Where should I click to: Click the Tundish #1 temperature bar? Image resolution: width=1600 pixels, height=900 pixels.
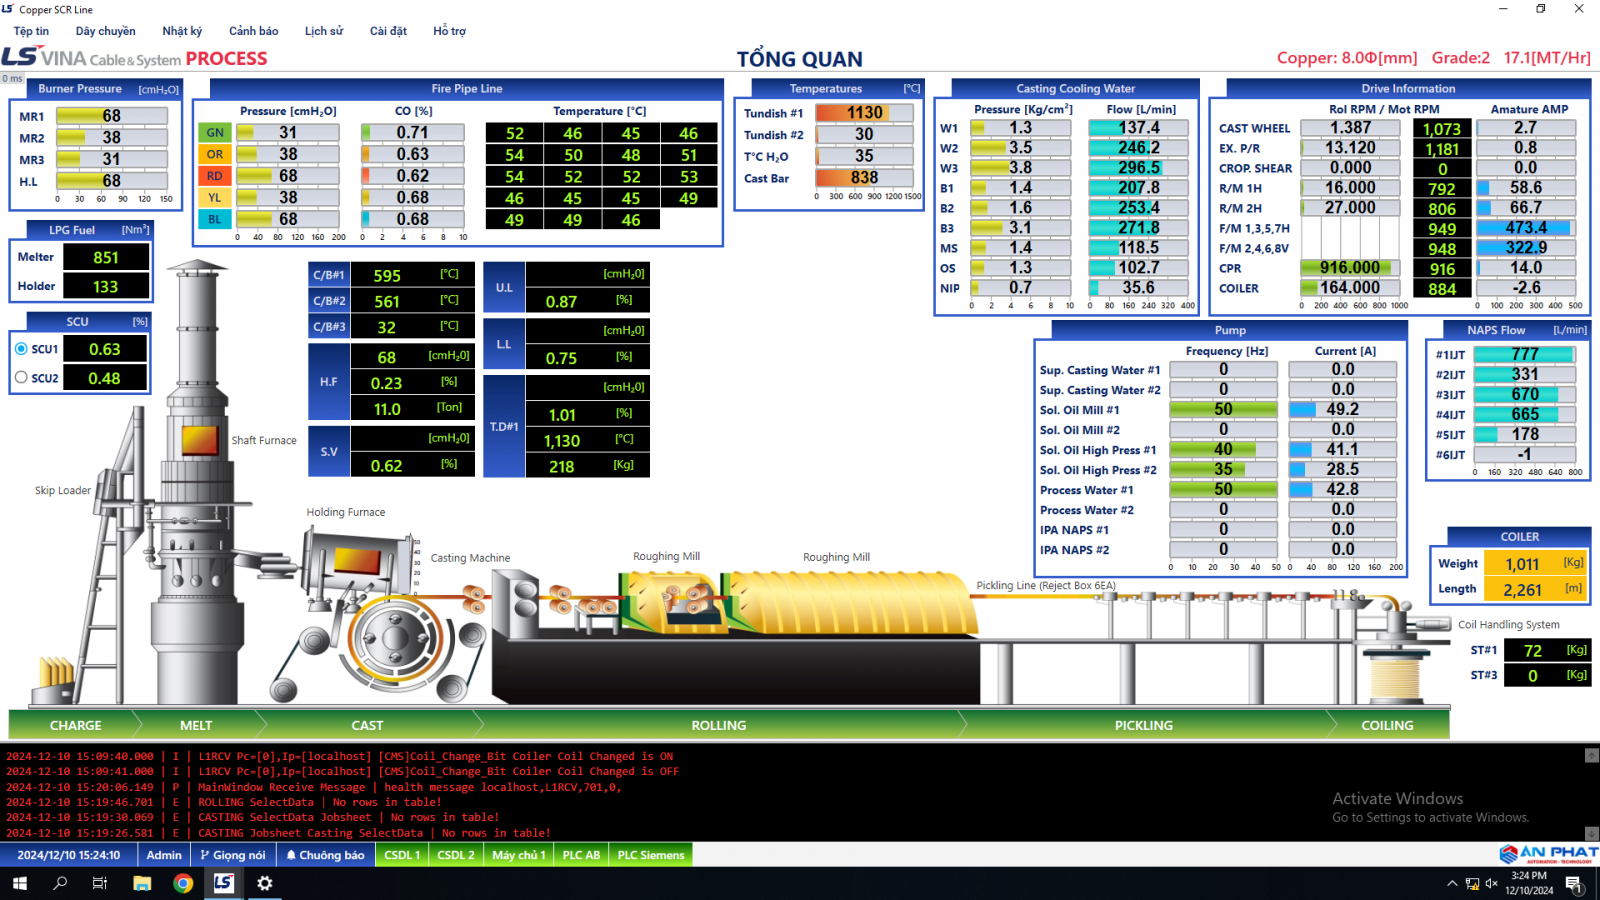[864, 113]
